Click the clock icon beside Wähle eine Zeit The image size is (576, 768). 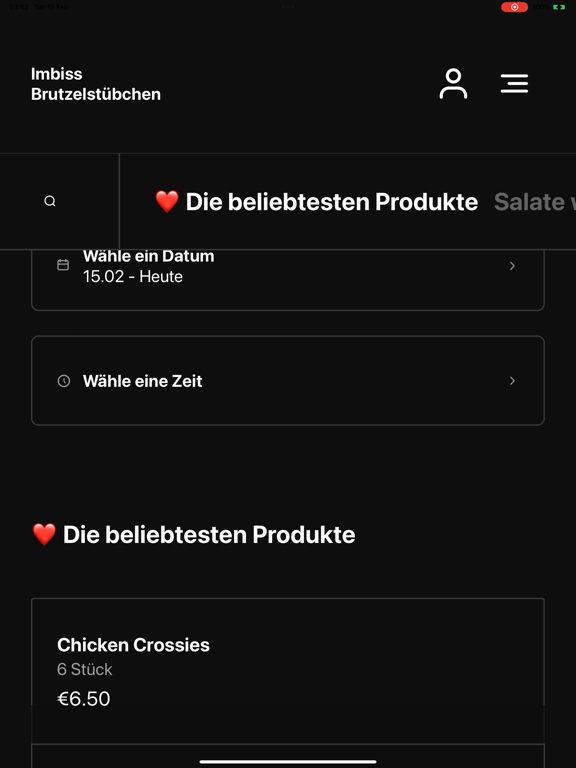pos(64,381)
